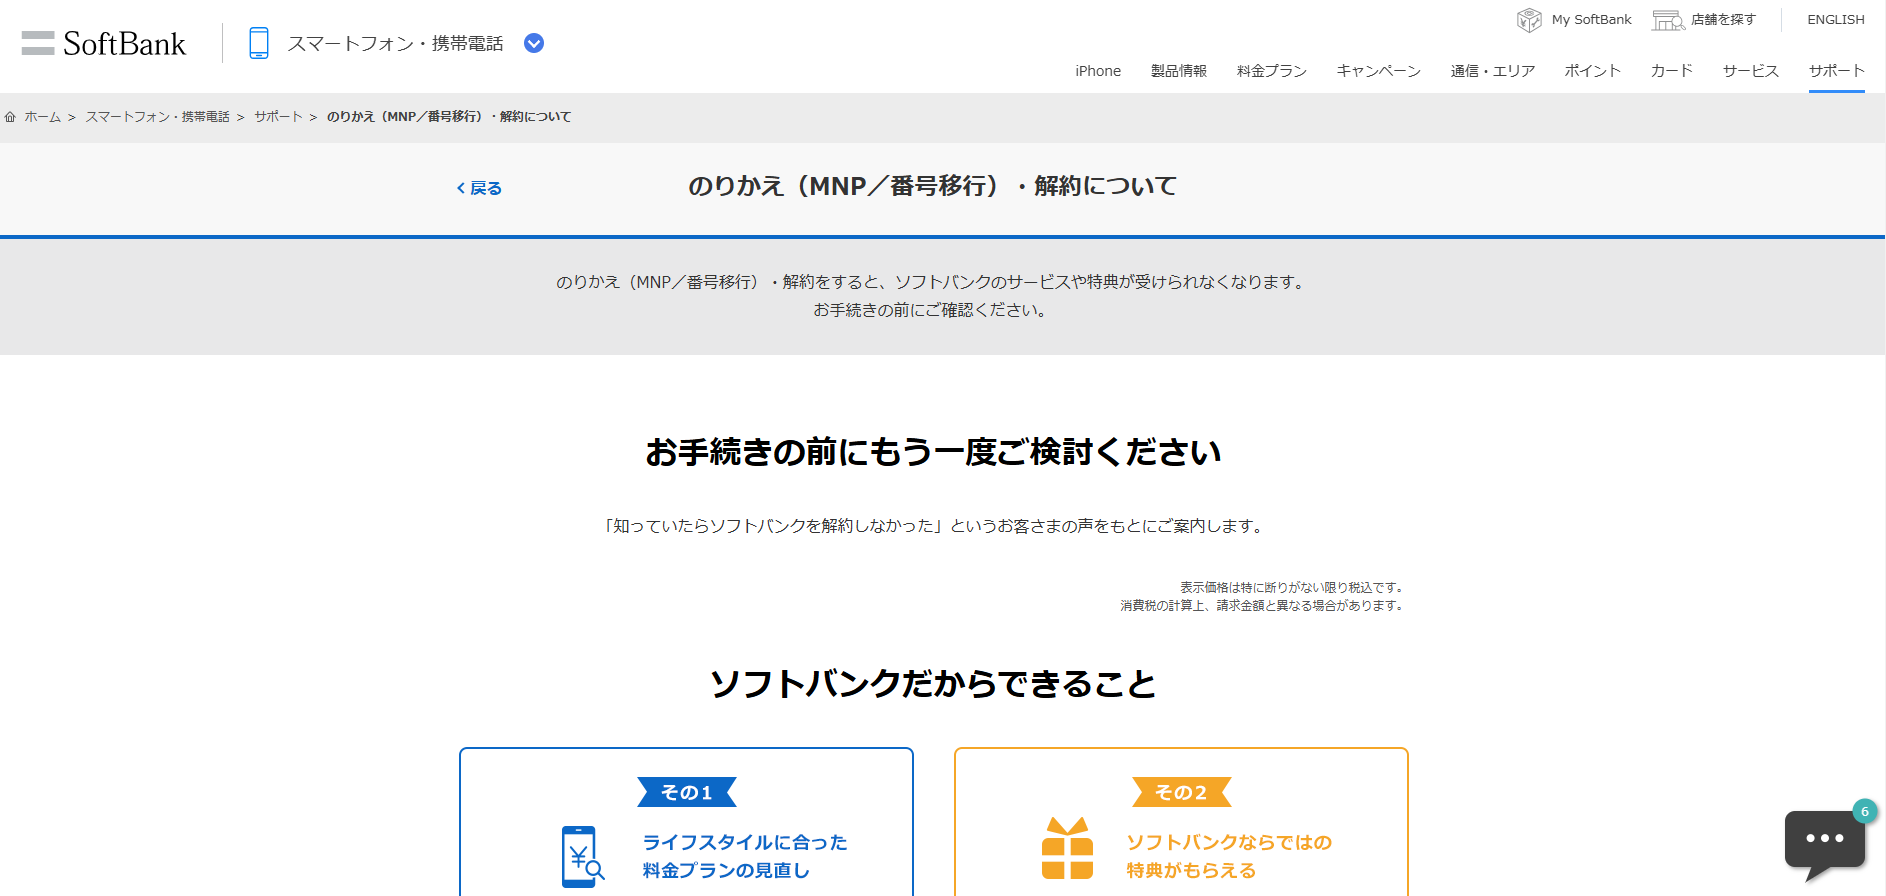Screen dimensions: 1886x896
Task: Go to スマートフォン・携帯電話 in the breadcrumb
Action: click(x=157, y=117)
